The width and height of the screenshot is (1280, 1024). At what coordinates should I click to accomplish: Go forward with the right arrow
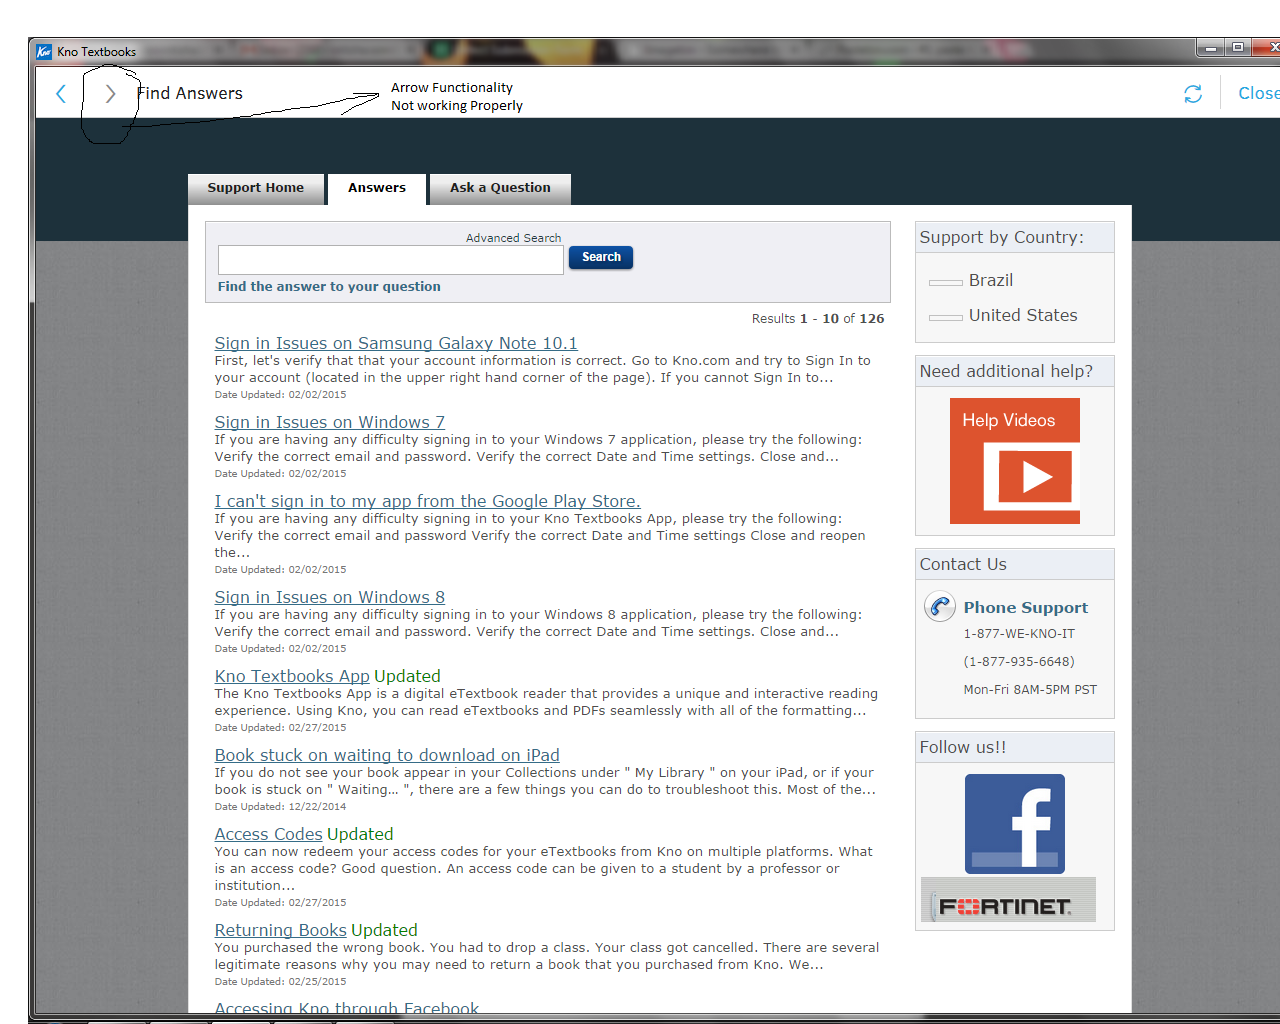[110, 94]
